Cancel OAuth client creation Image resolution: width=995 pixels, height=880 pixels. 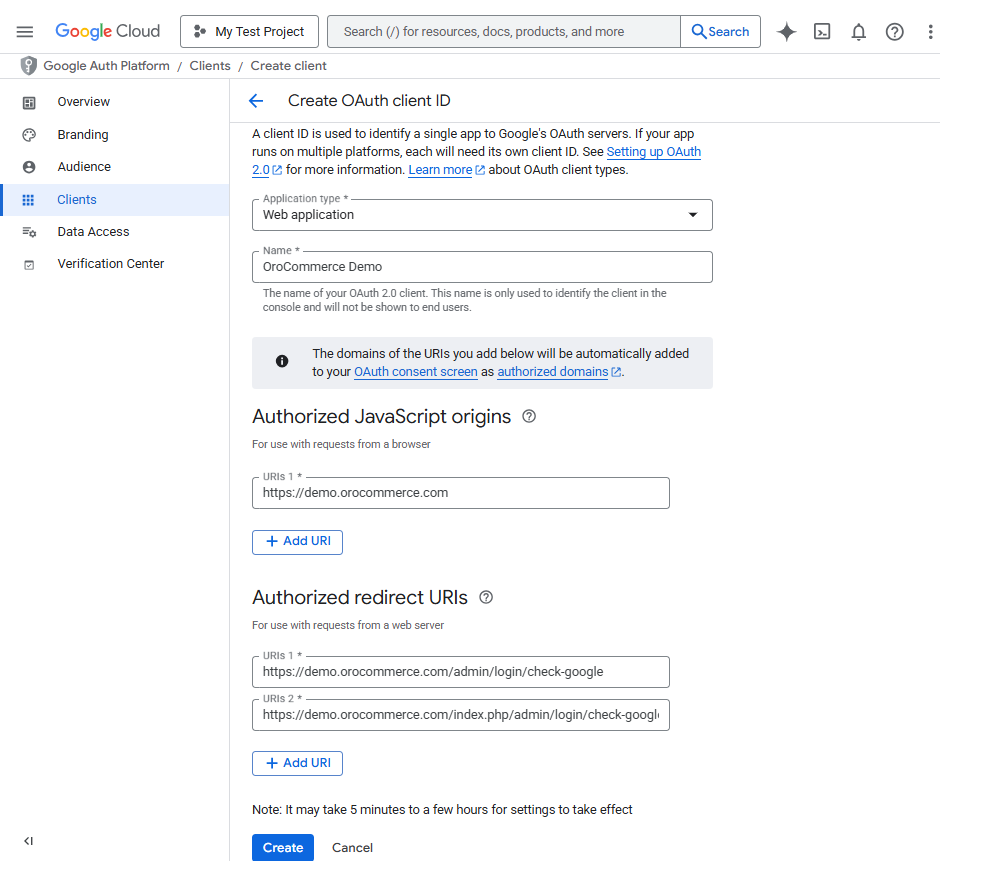point(352,848)
